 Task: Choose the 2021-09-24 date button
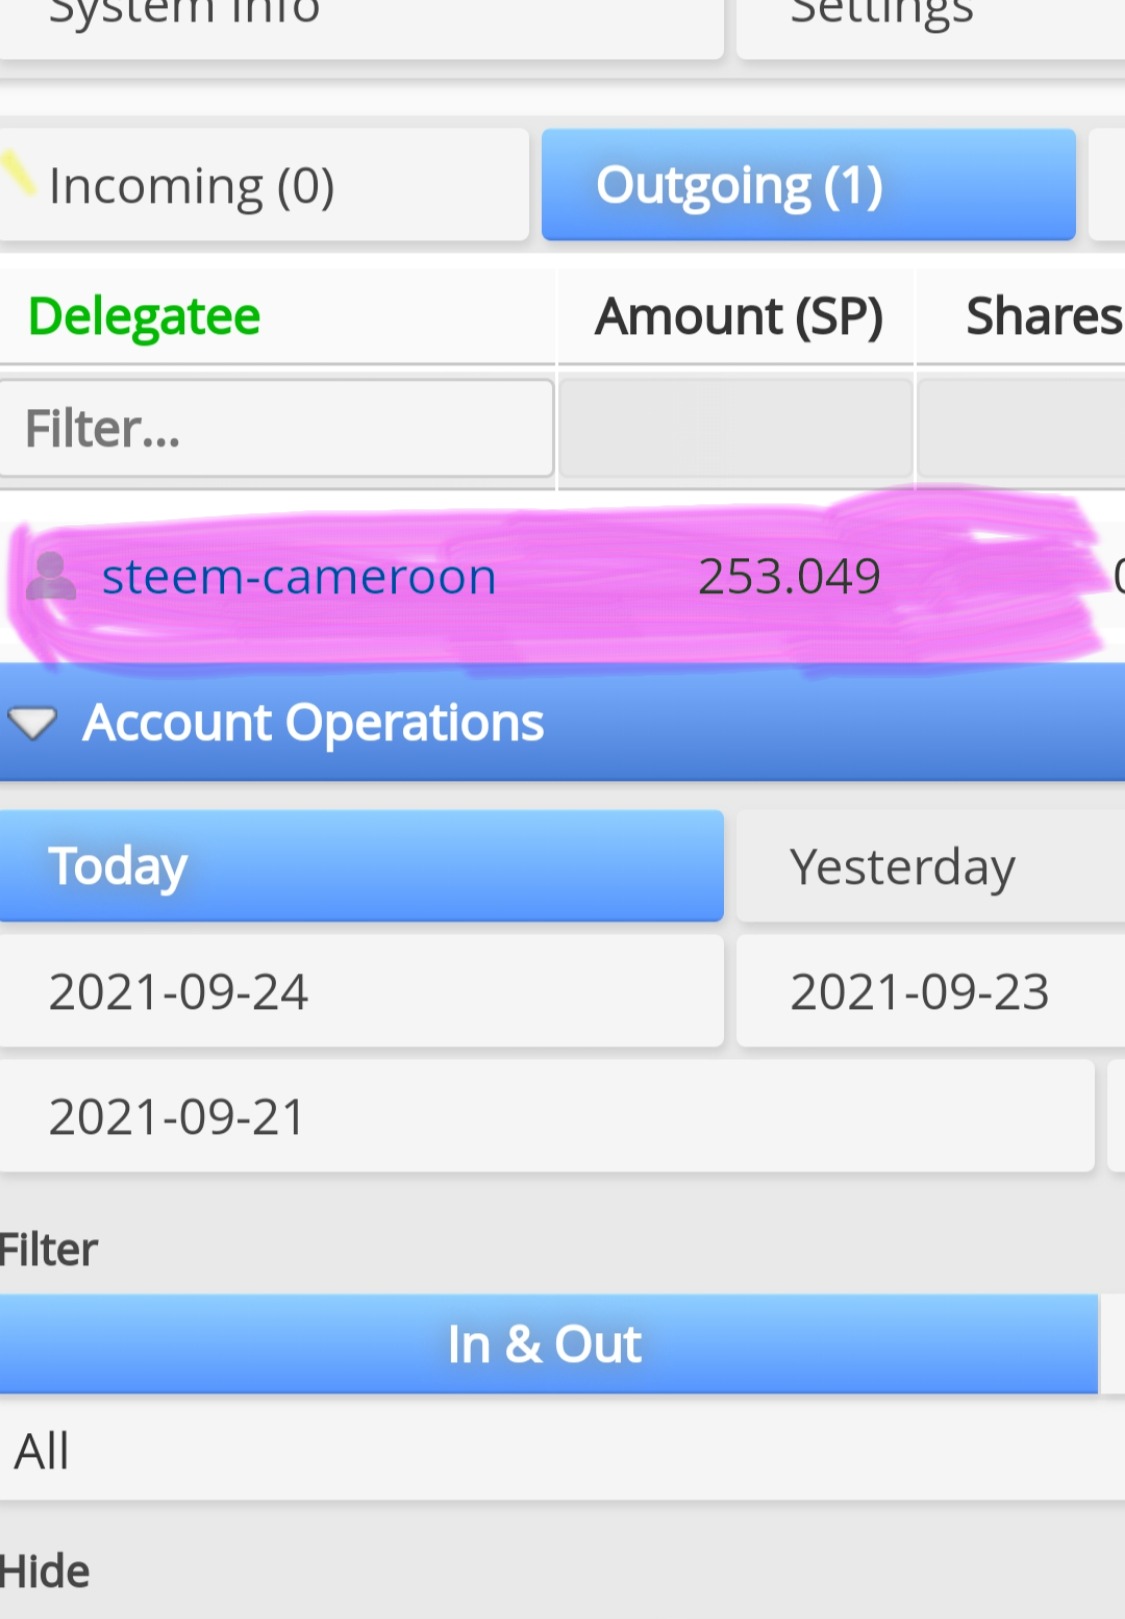point(361,992)
